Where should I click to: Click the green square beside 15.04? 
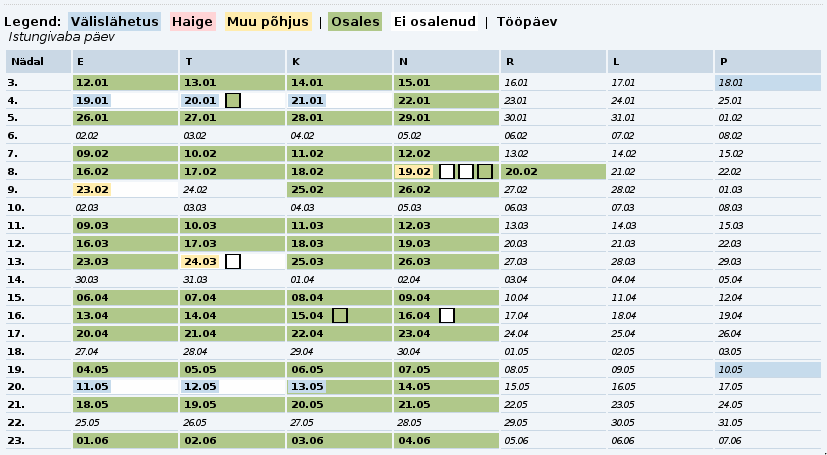coord(340,316)
